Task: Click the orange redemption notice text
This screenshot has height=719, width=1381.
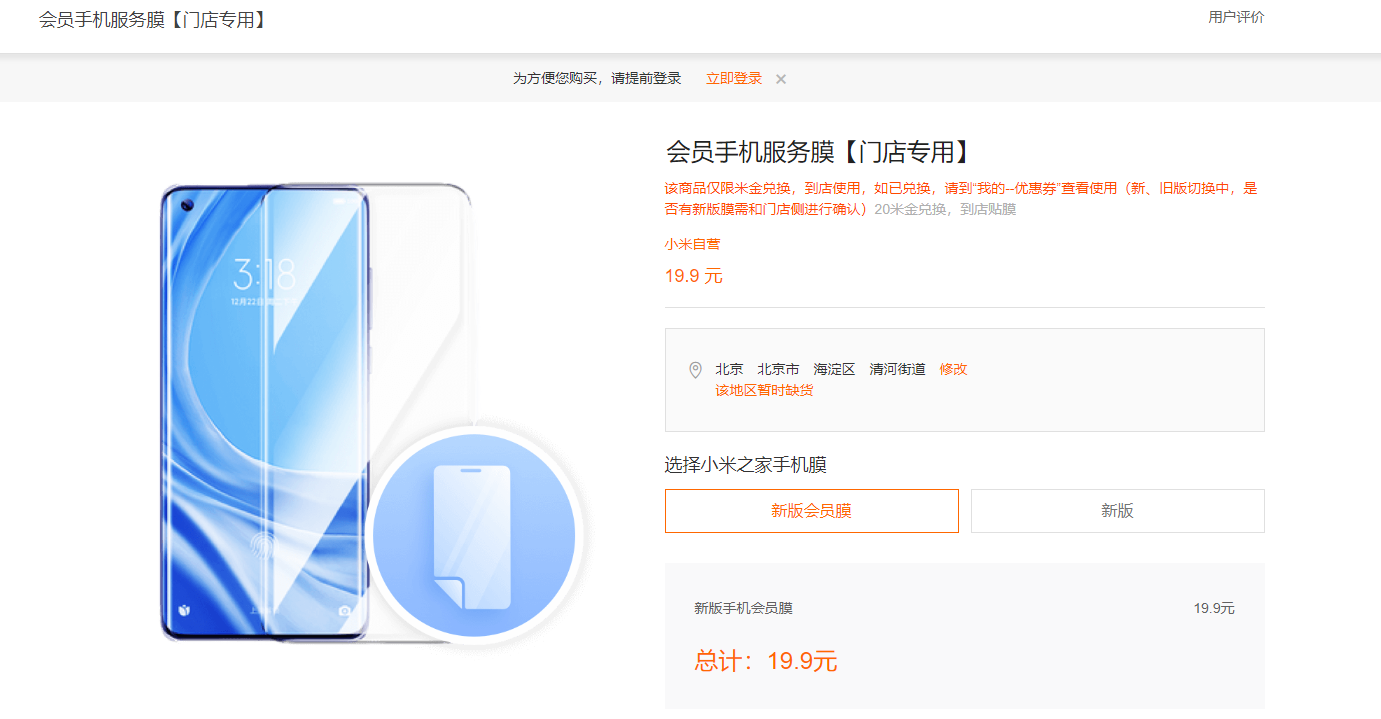Action: 961,198
